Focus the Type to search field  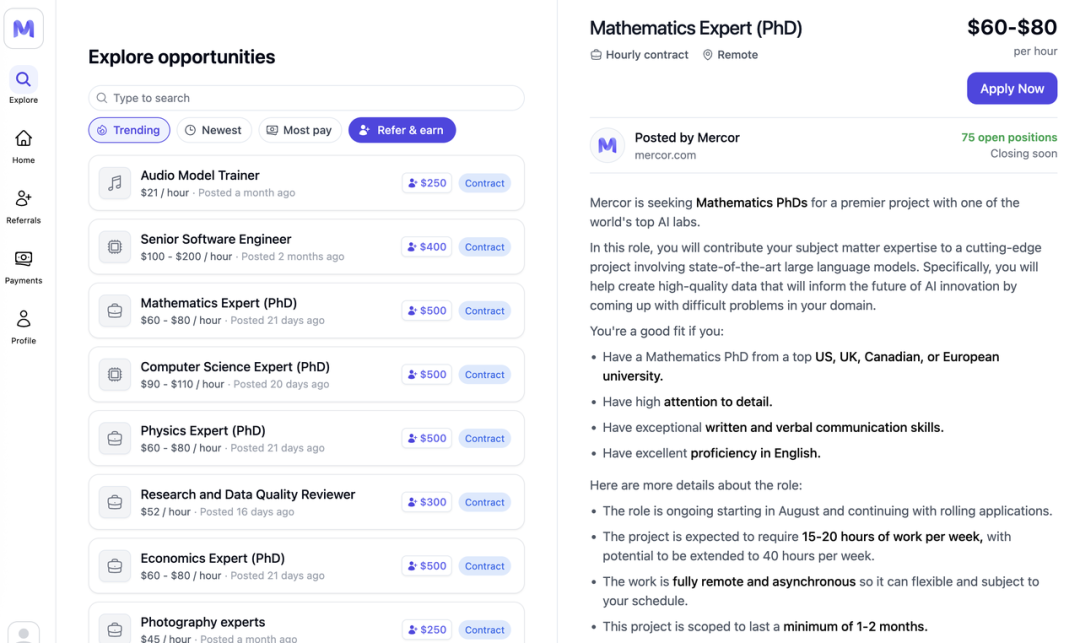[306, 98]
